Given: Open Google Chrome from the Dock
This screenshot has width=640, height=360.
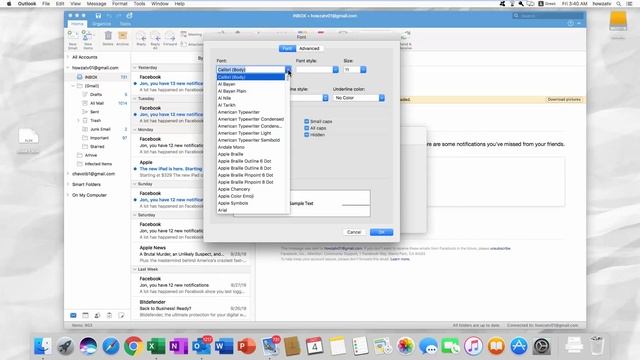Looking at the screenshot, I should 133,346.
